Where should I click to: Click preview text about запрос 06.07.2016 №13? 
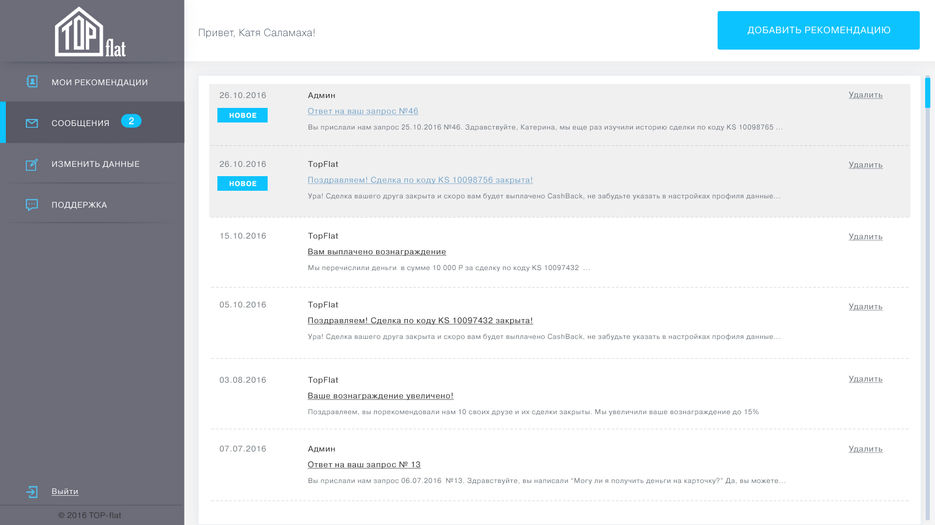546,480
